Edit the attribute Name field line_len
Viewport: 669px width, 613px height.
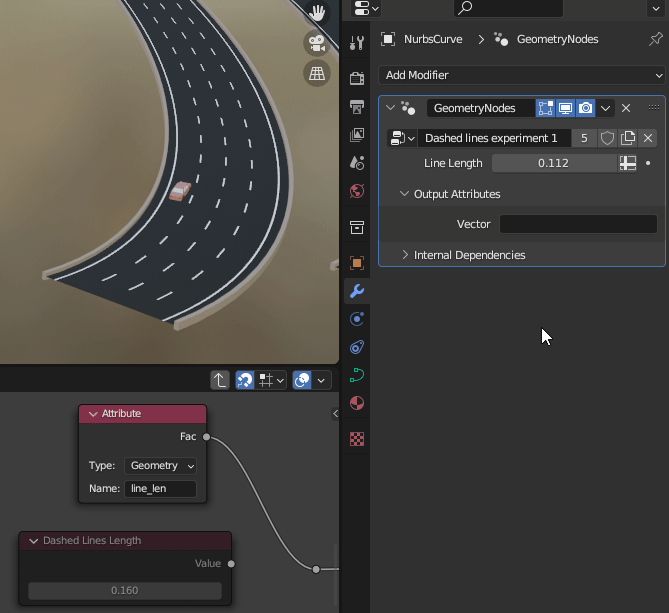160,489
